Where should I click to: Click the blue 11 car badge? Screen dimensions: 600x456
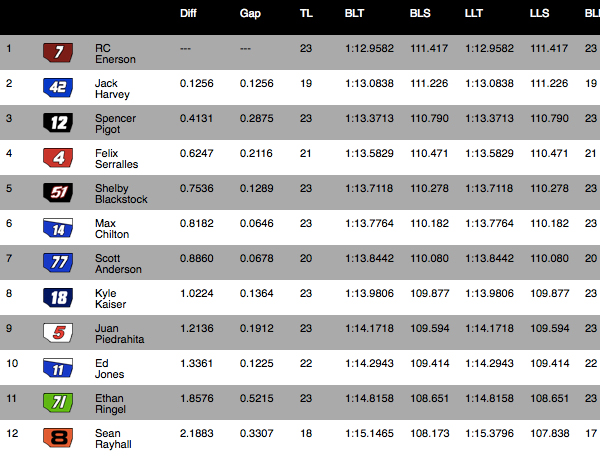point(58,368)
